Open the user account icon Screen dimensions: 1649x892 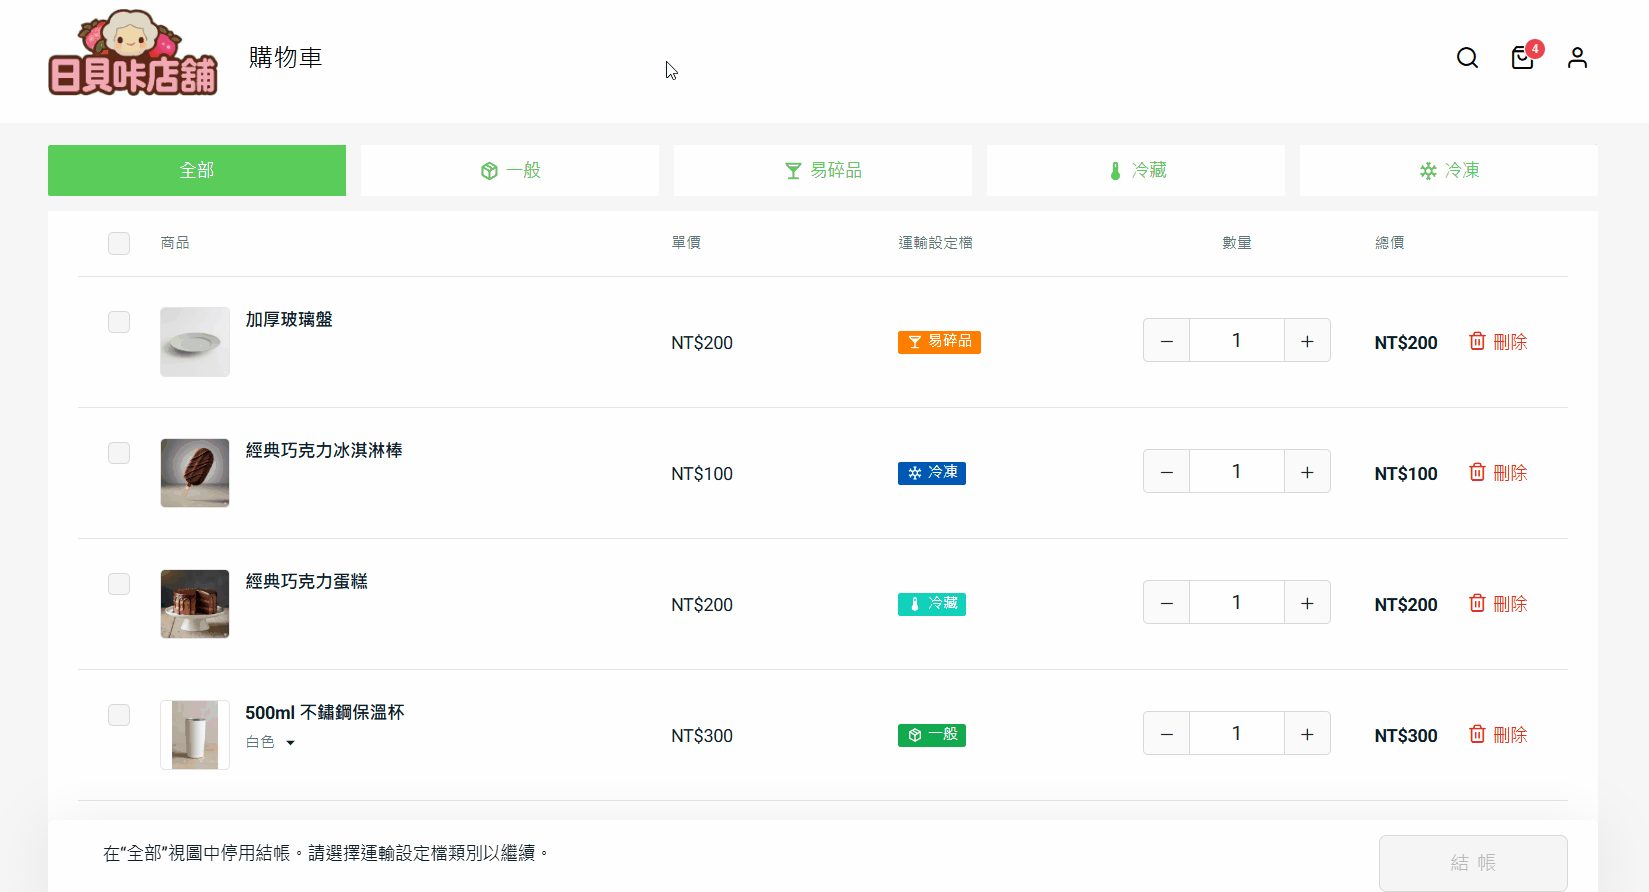(x=1577, y=58)
